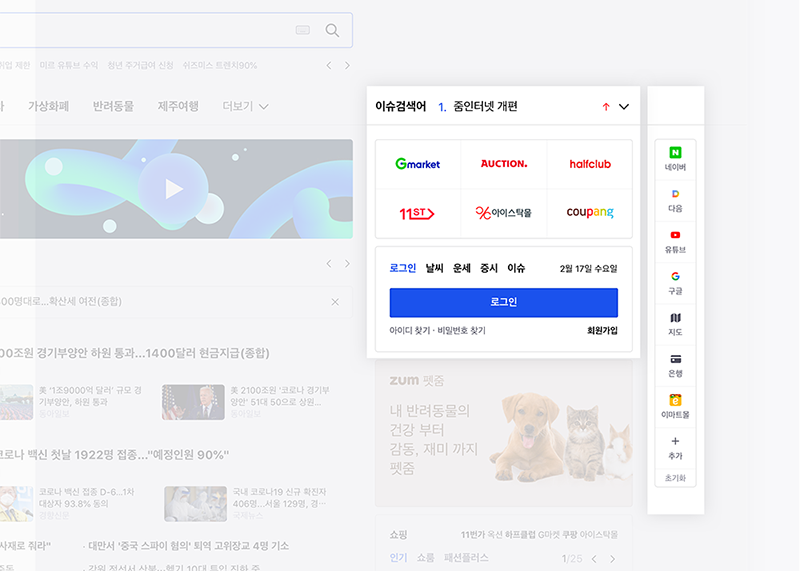Open Biden news thumbnail image
Image resolution: width=800 pixels, height=571 pixels.
193,402
